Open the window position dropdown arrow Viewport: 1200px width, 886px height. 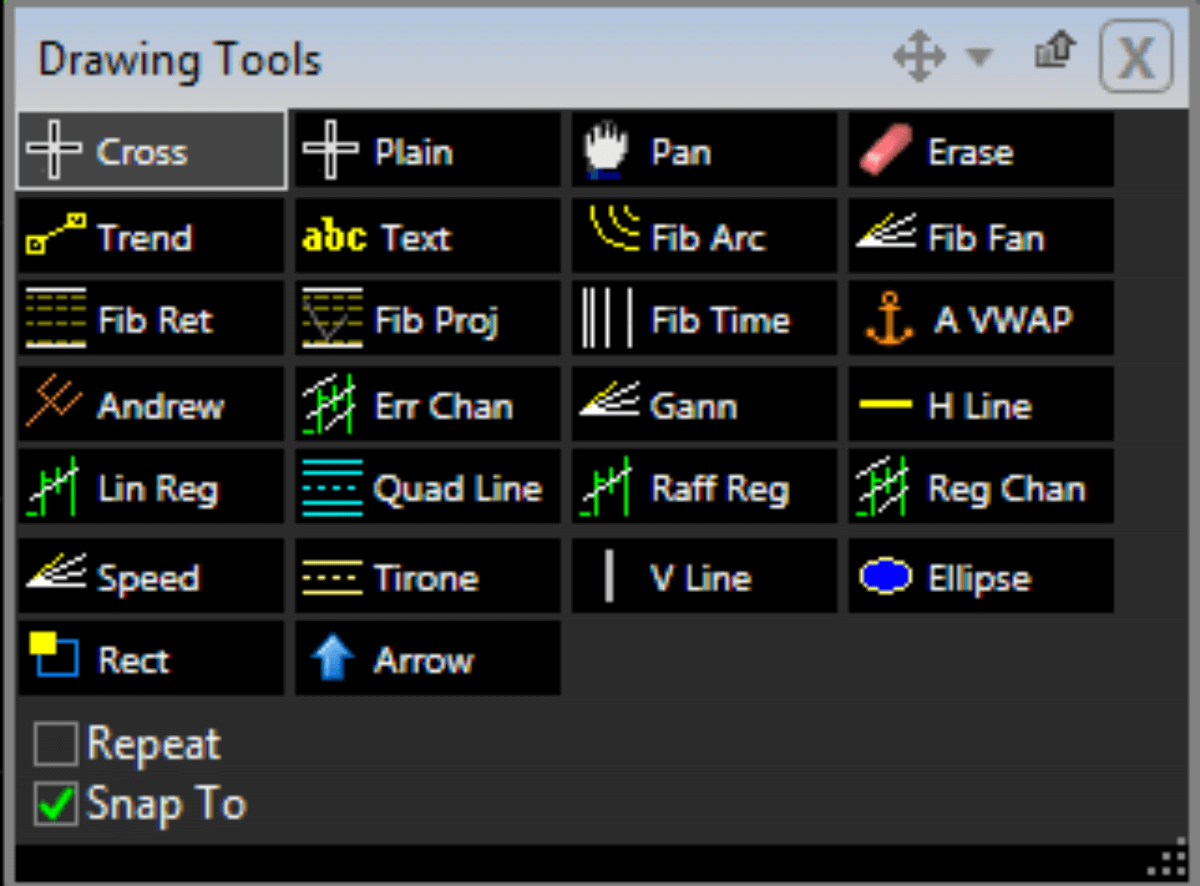click(x=979, y=57)
